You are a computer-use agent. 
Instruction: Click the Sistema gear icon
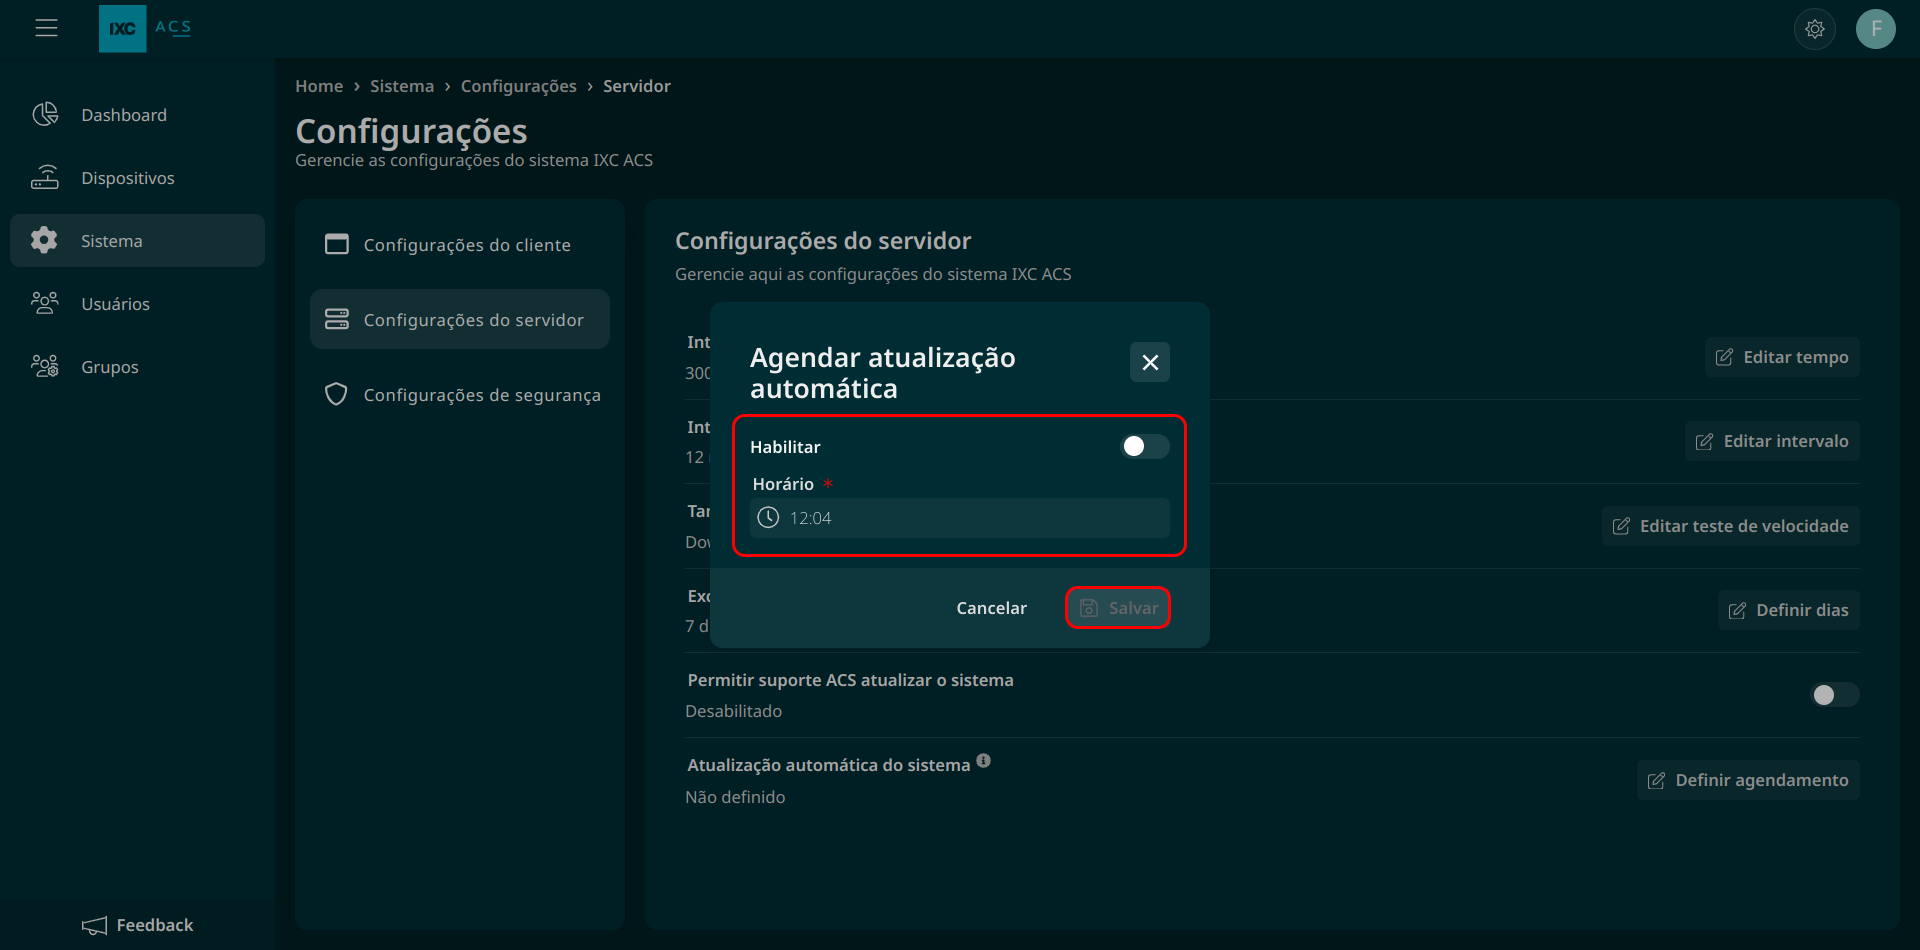[x=44, y=240]
